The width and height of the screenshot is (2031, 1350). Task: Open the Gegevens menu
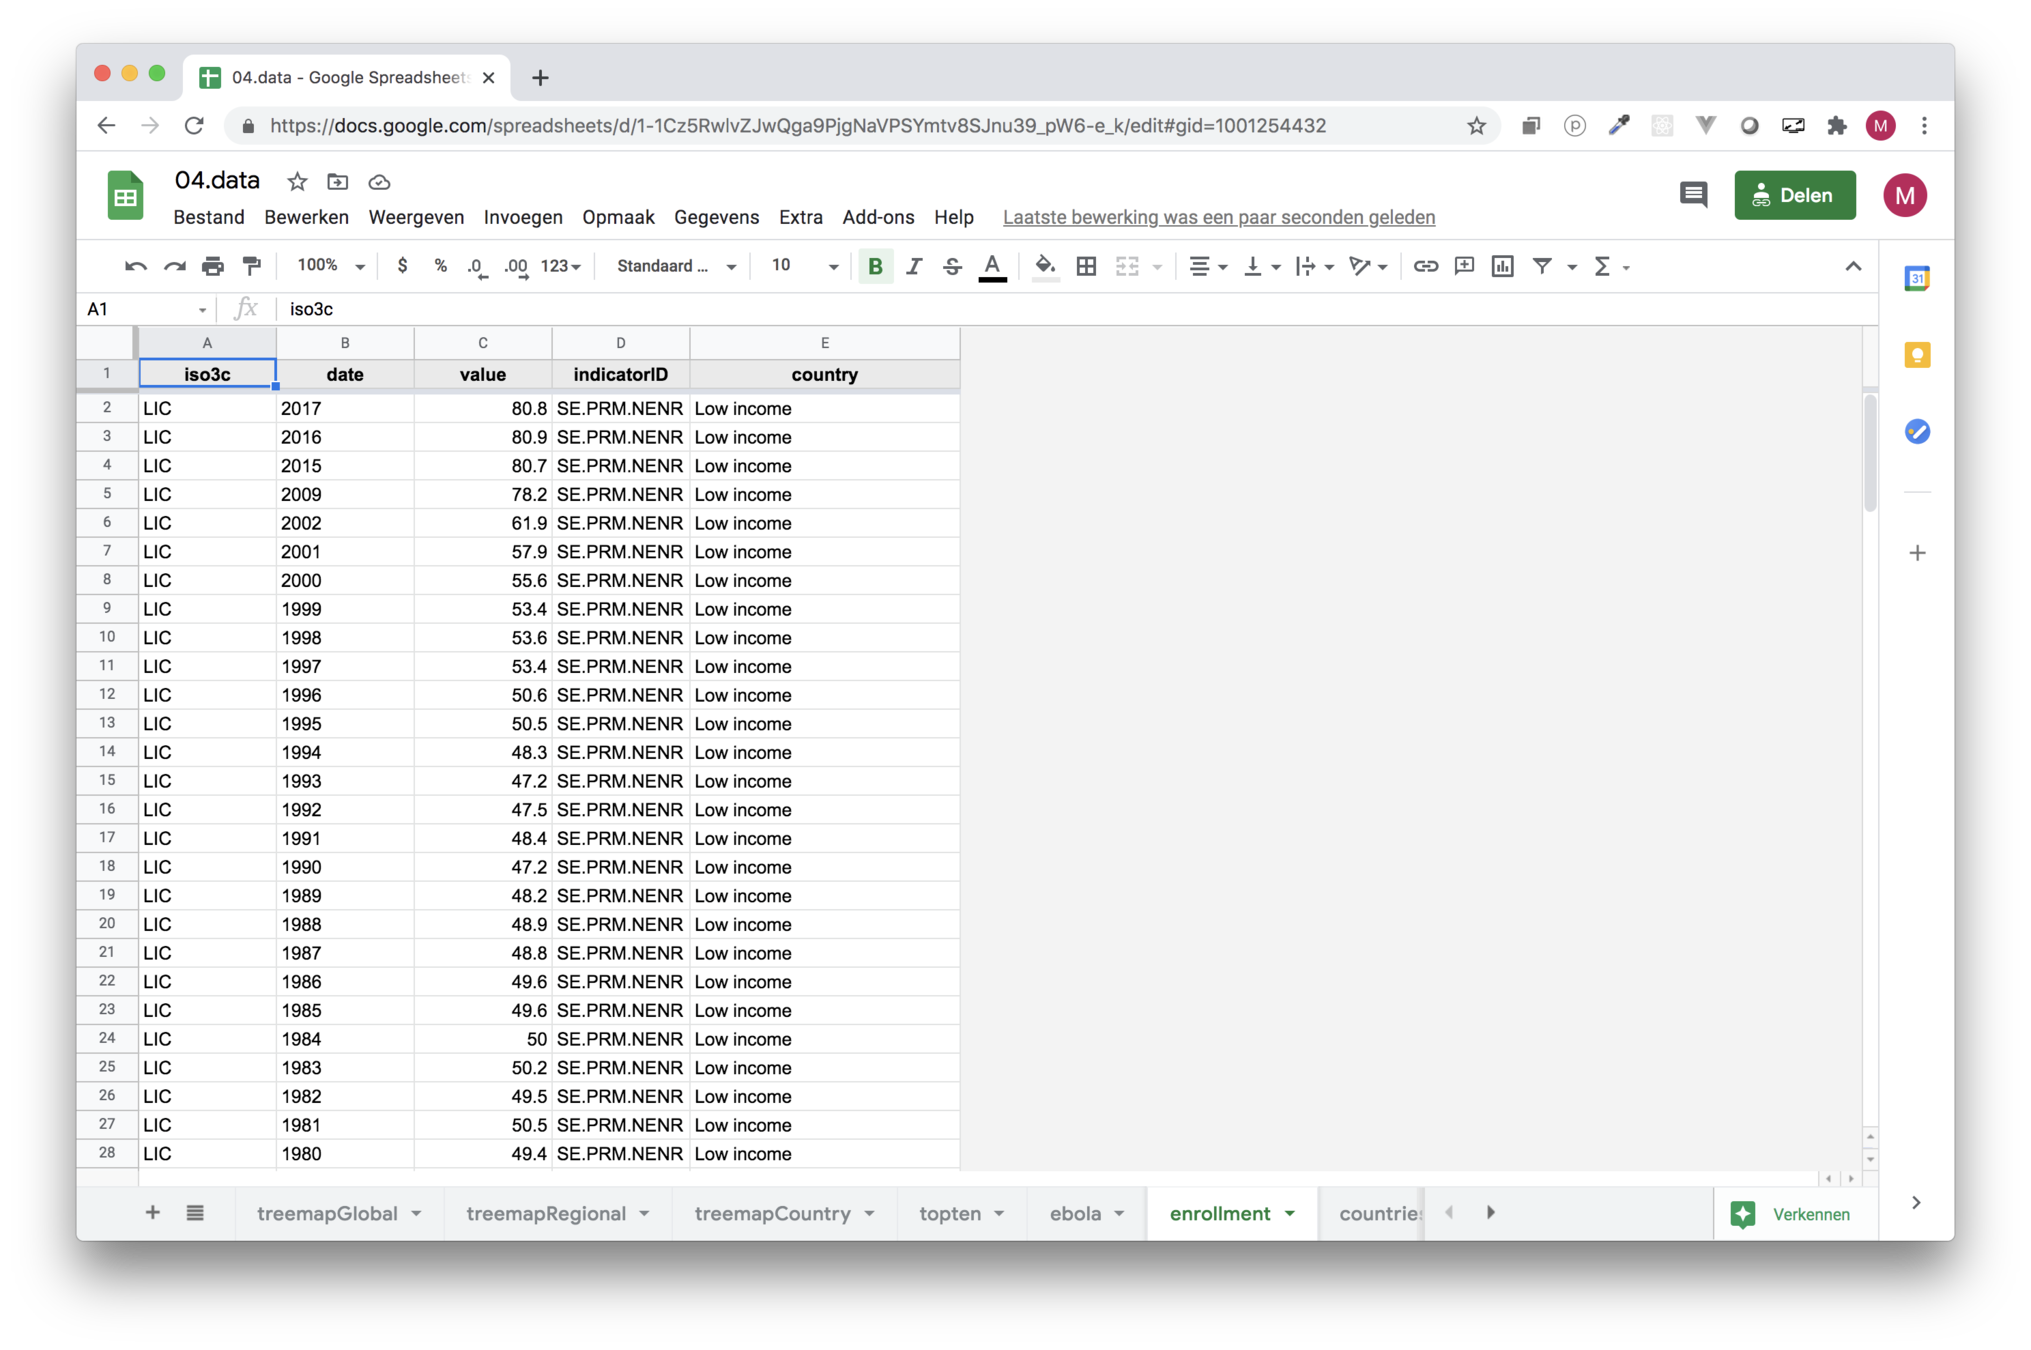coord(716,217)
